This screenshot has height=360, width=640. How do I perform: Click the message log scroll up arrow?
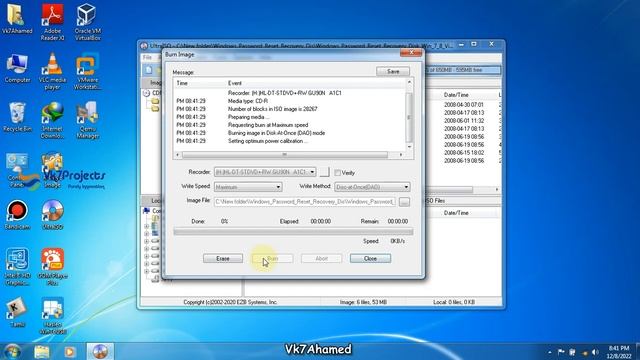(409, 82)
